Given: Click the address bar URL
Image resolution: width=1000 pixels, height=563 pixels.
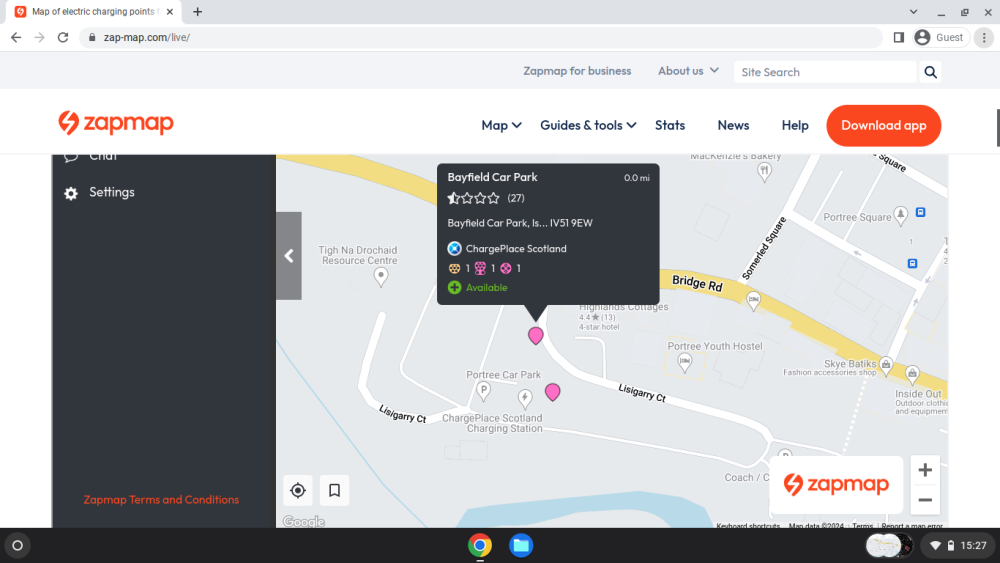Looking at the screenshot, I should (147, 38).
